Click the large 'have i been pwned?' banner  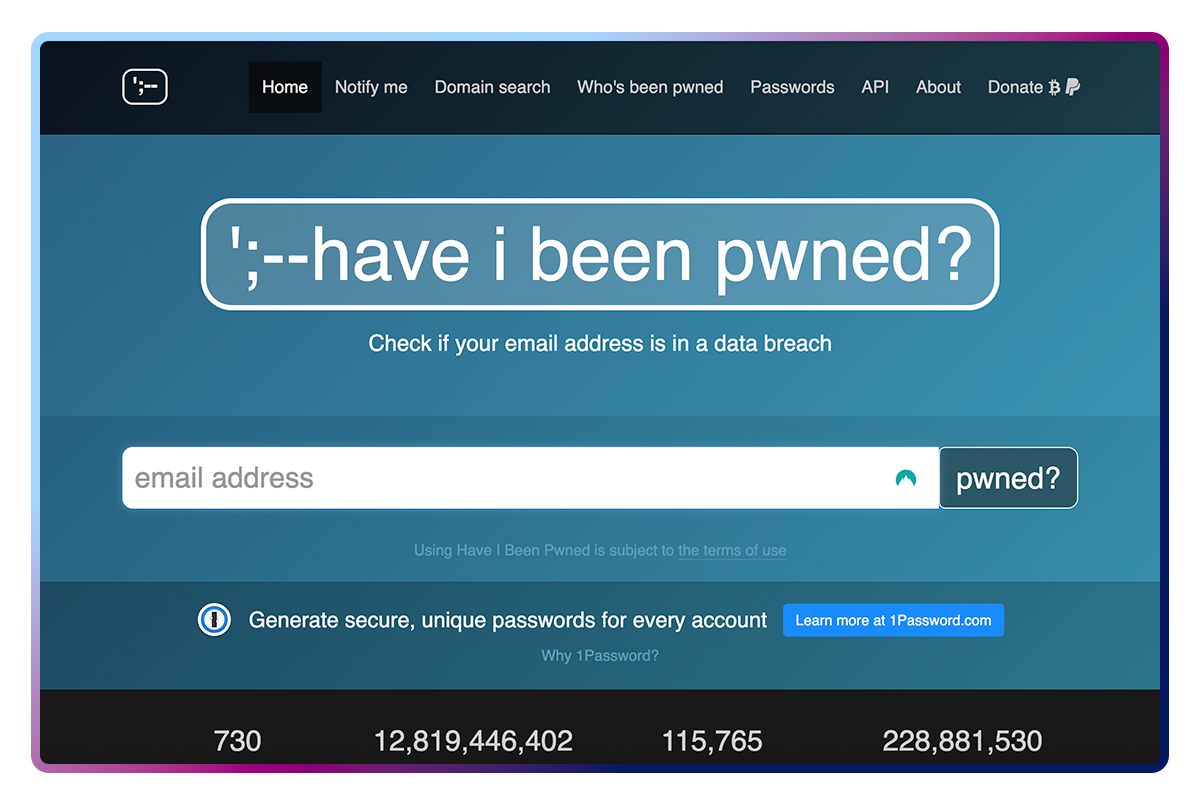point(600,255)
